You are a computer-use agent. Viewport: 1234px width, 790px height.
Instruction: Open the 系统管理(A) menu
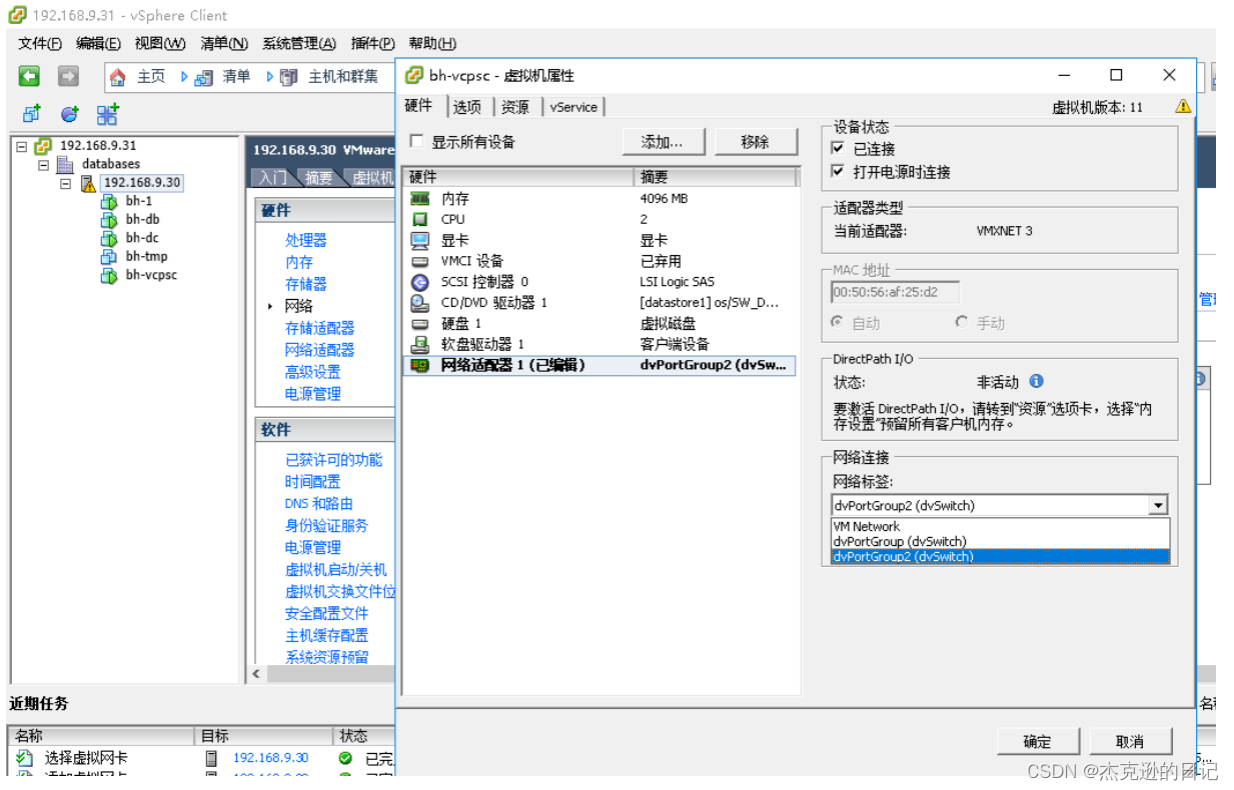(298, 43)
